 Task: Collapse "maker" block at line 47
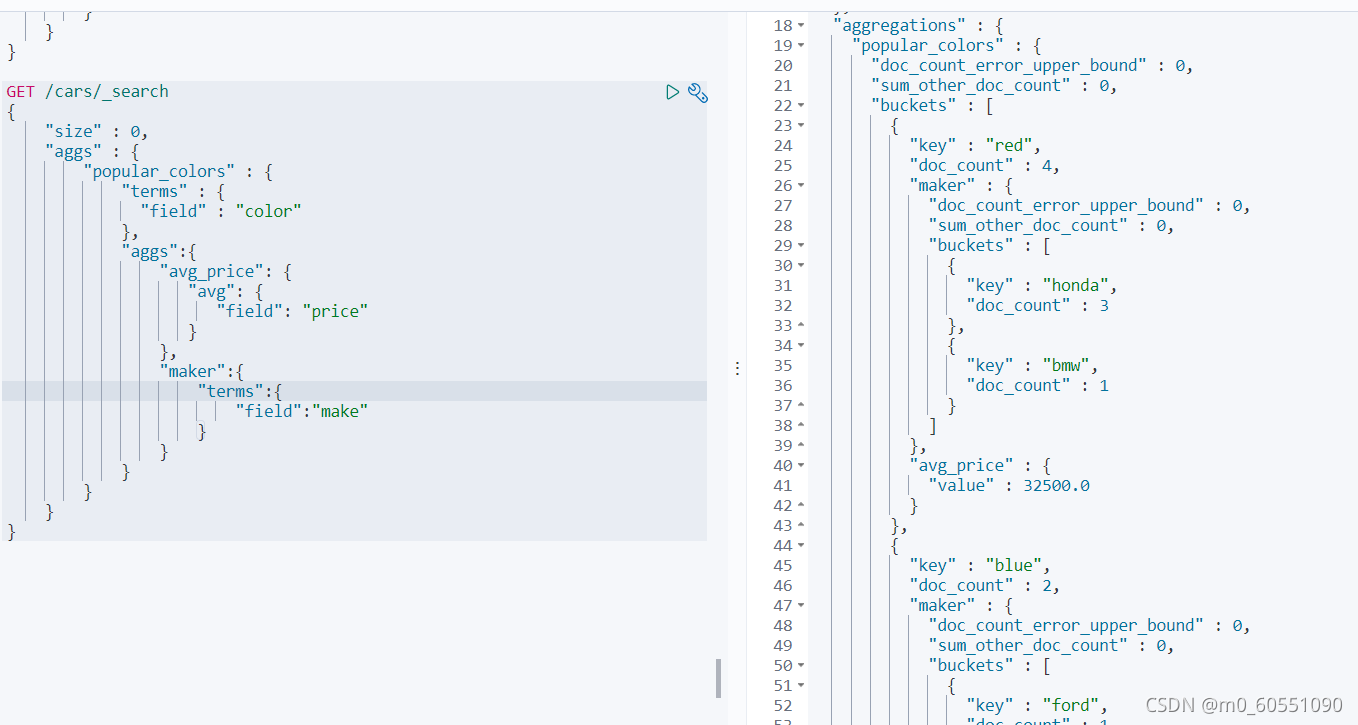pos(803,605)
